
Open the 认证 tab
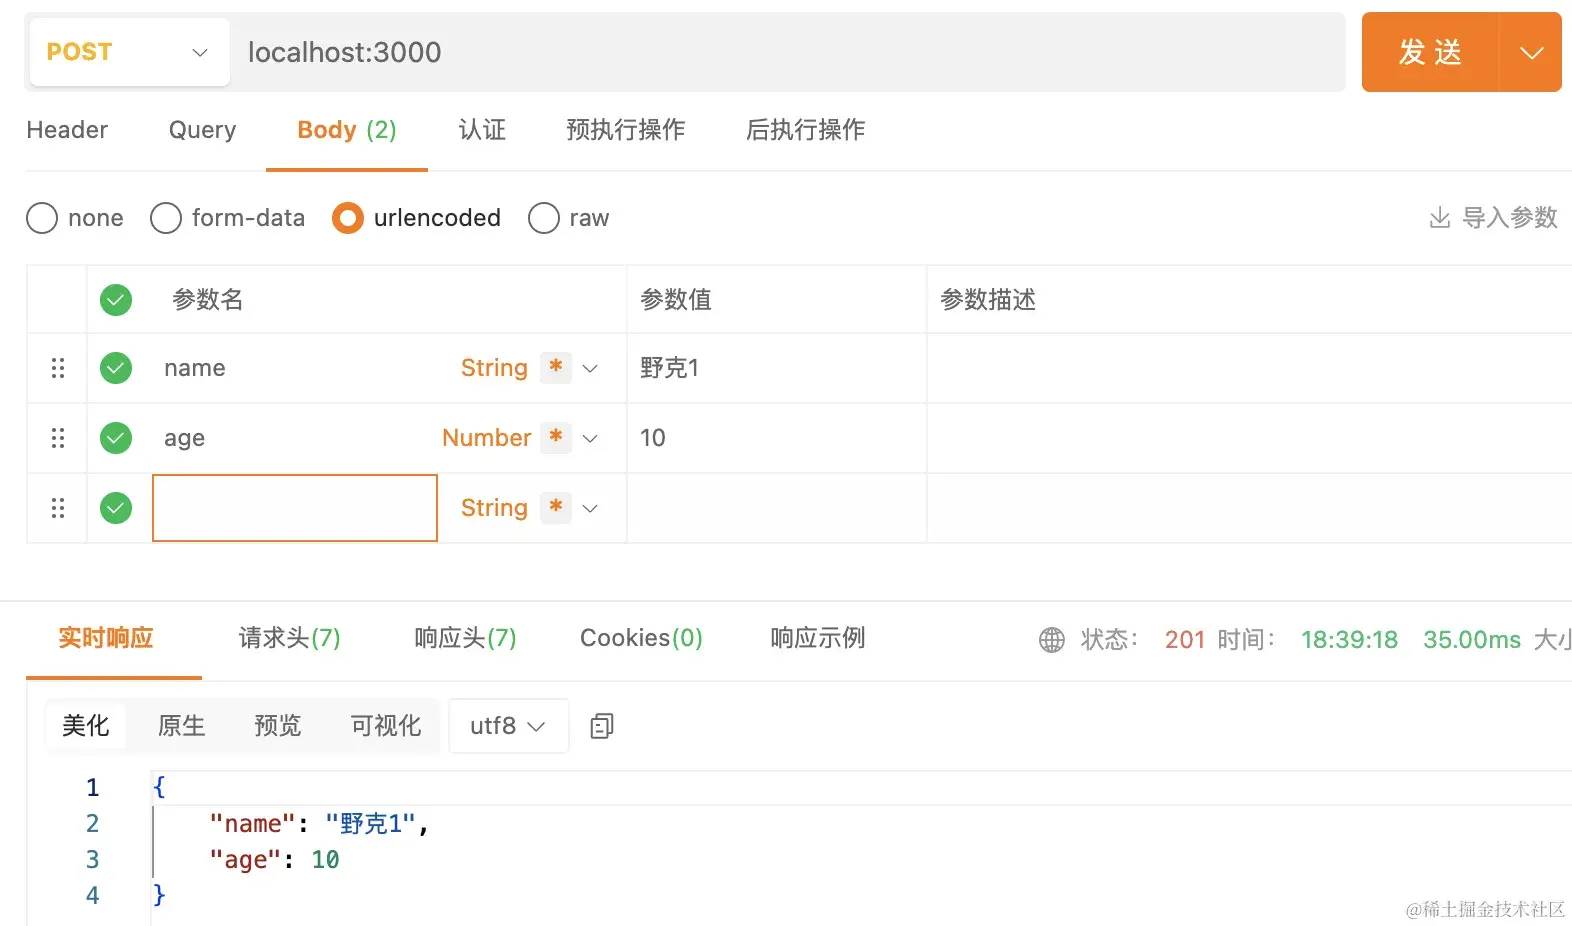click(x=482, y=130)
